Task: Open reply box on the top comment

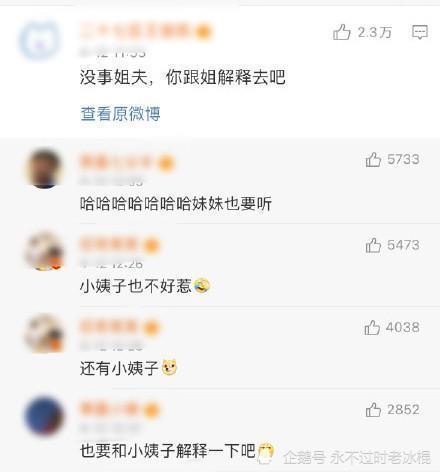Action: pos(420,32)
